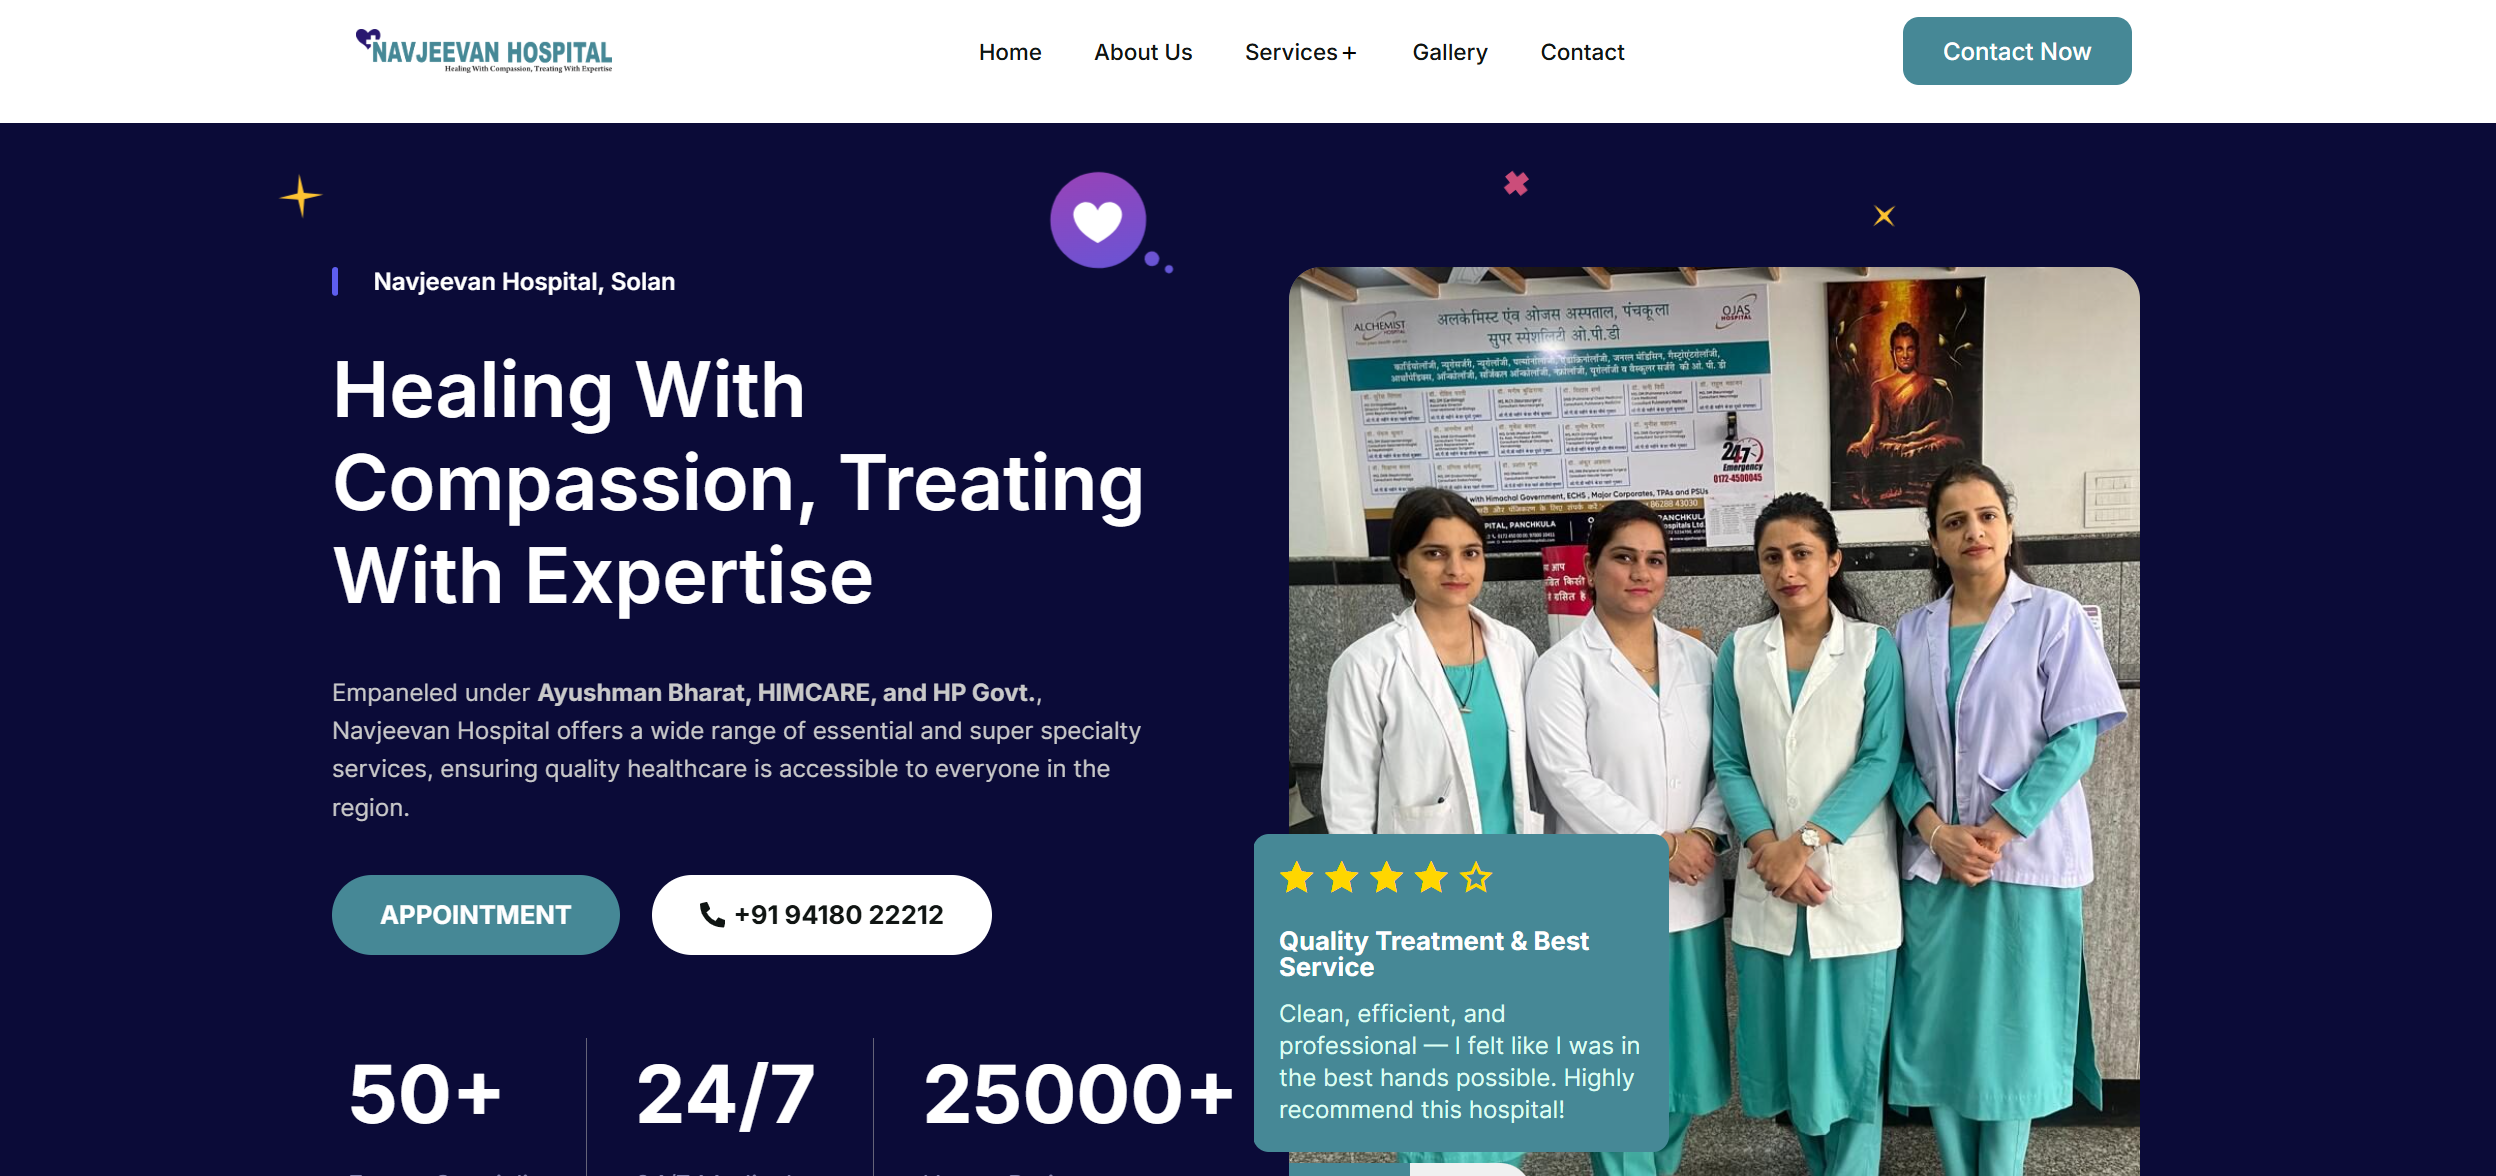Click the yellow four-point sparkle star
This screenshot has height=1176, width=2496.
pyautogui.click(x=300, y=196)
